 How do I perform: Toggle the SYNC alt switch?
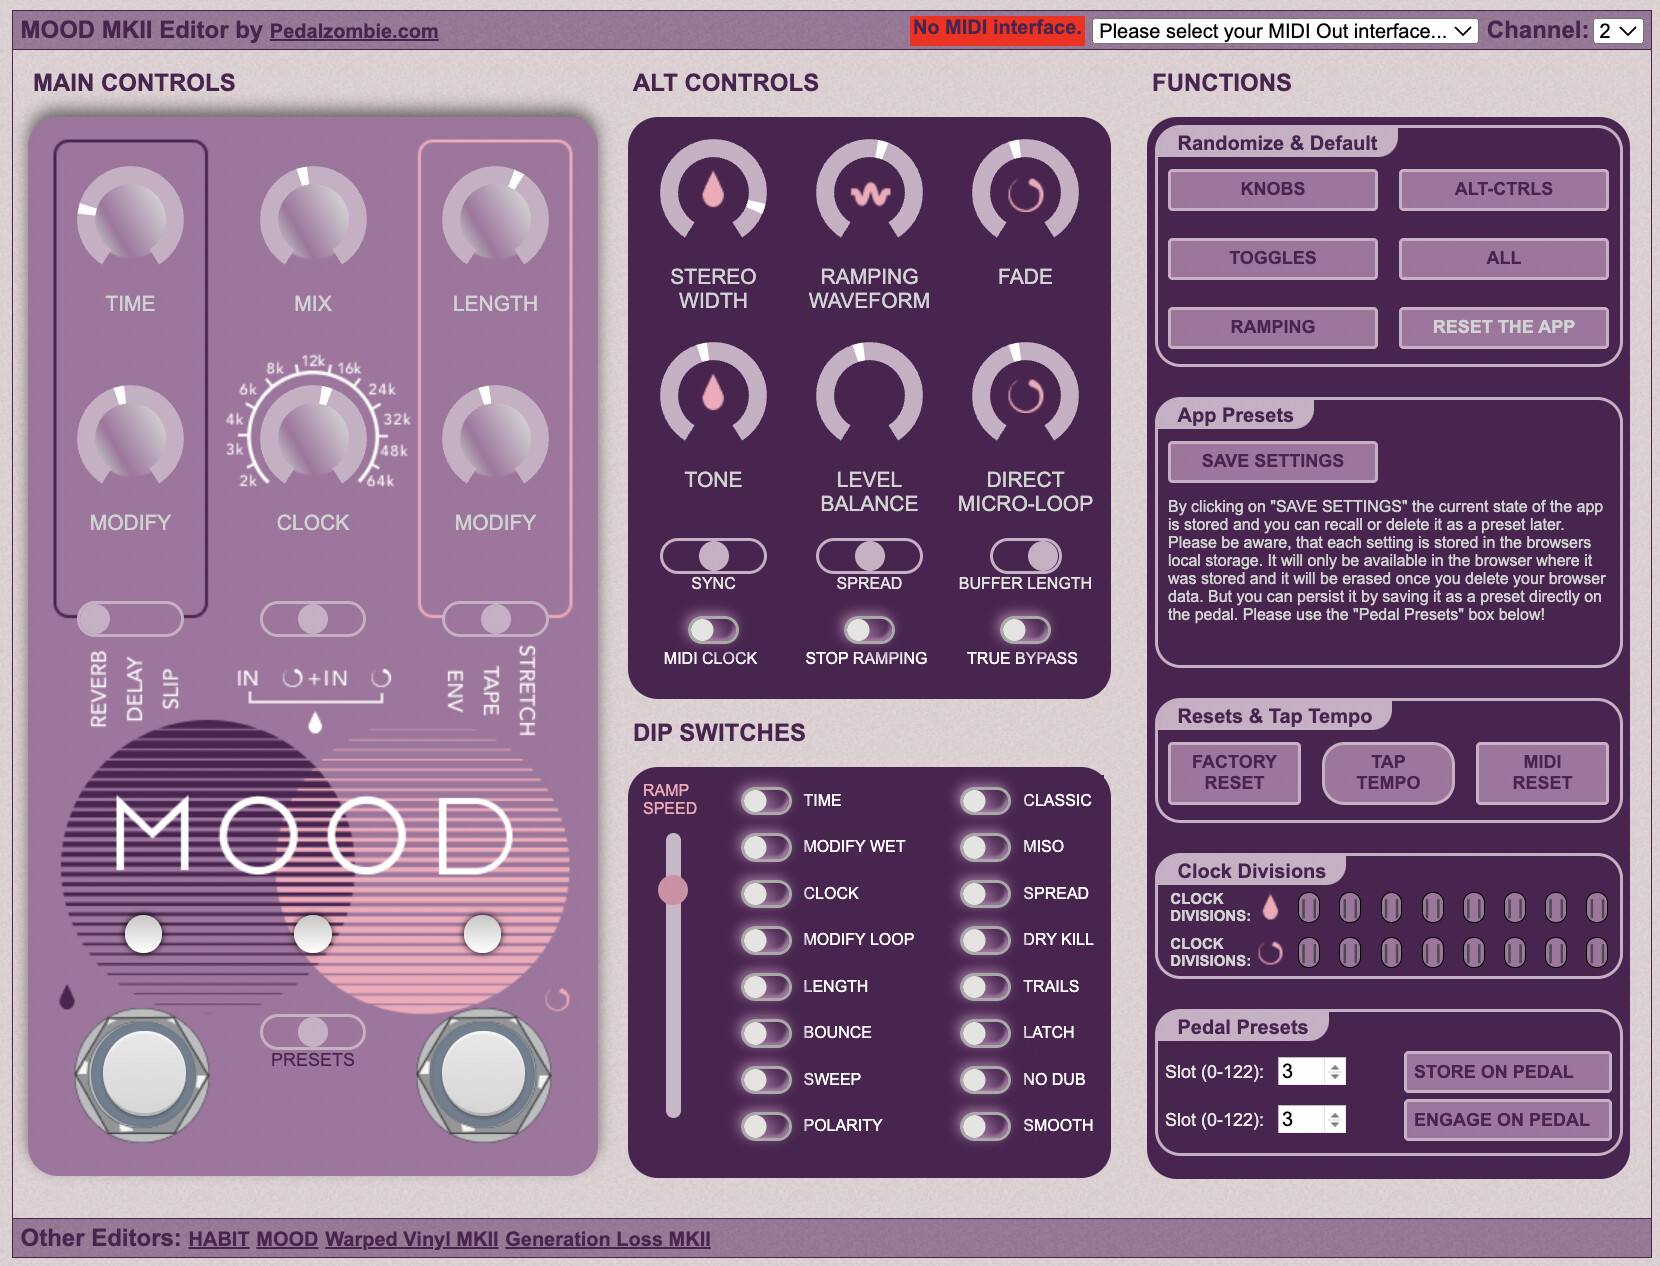point(713,555)
